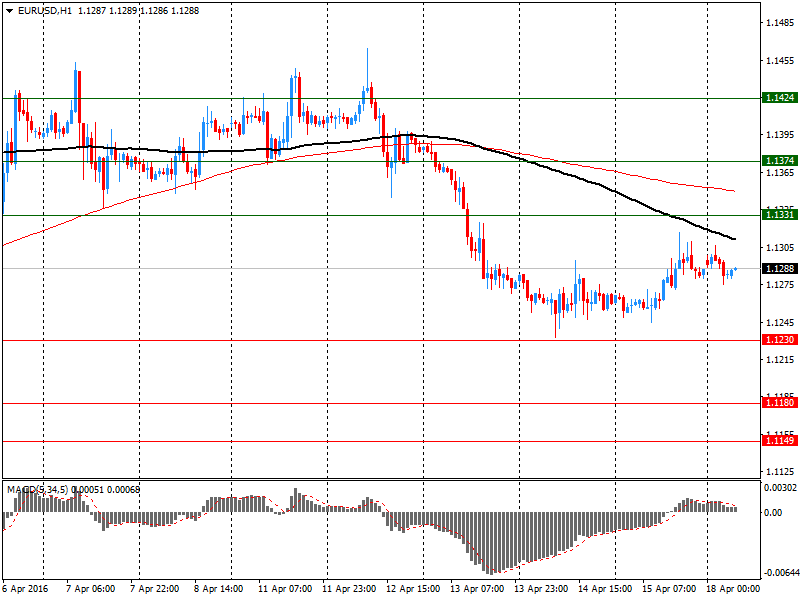Viewport: 800px width, 600px height.
Task: Select the 1.1424 green price level label
Action: point(780,97)
